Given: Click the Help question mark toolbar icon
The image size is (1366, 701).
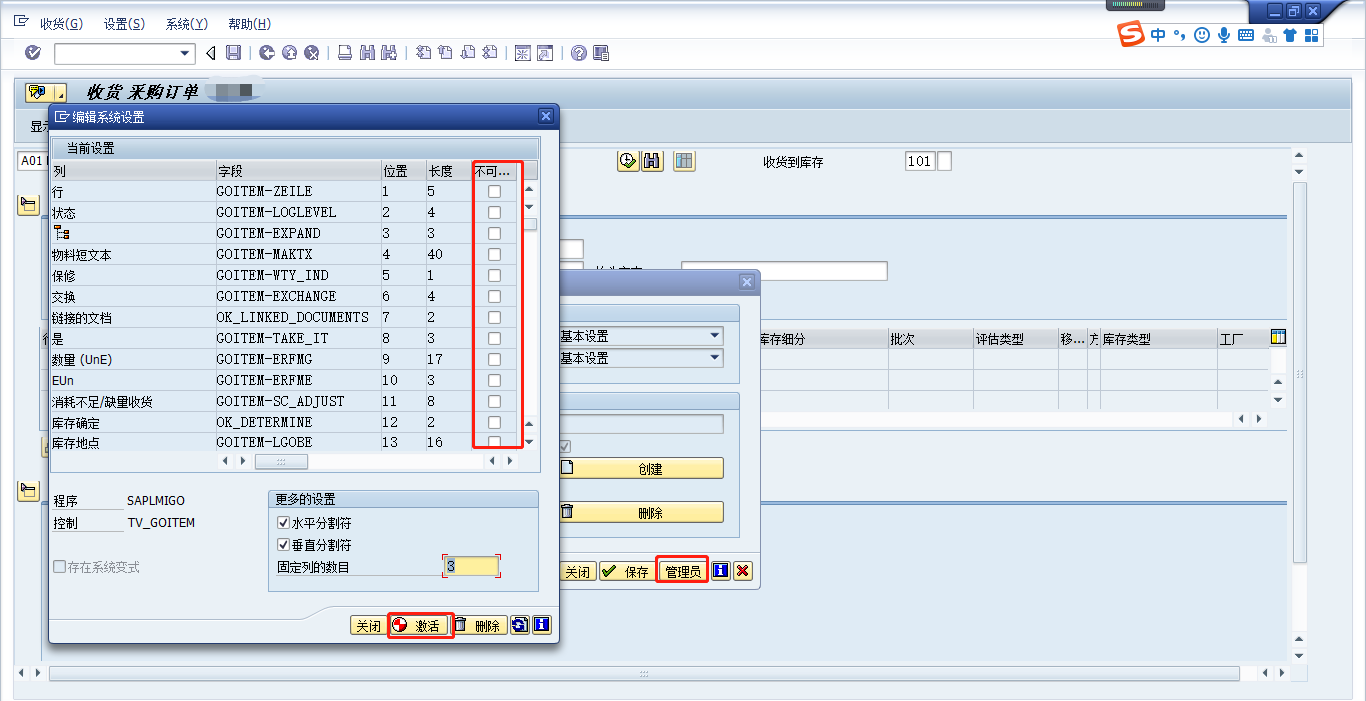Looking at the screenshot, I should coord(578,52).
